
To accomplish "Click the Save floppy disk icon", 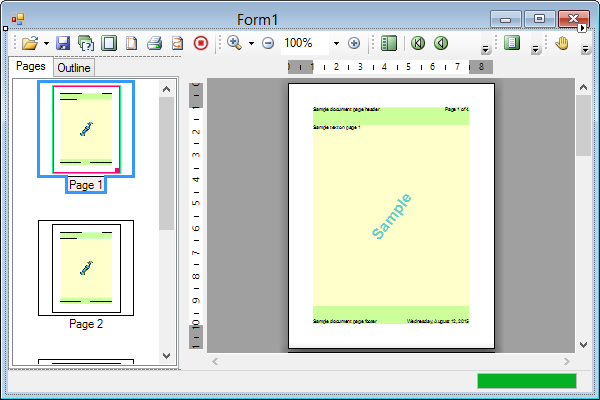I will pyautogui.click(x=62, y=43).
